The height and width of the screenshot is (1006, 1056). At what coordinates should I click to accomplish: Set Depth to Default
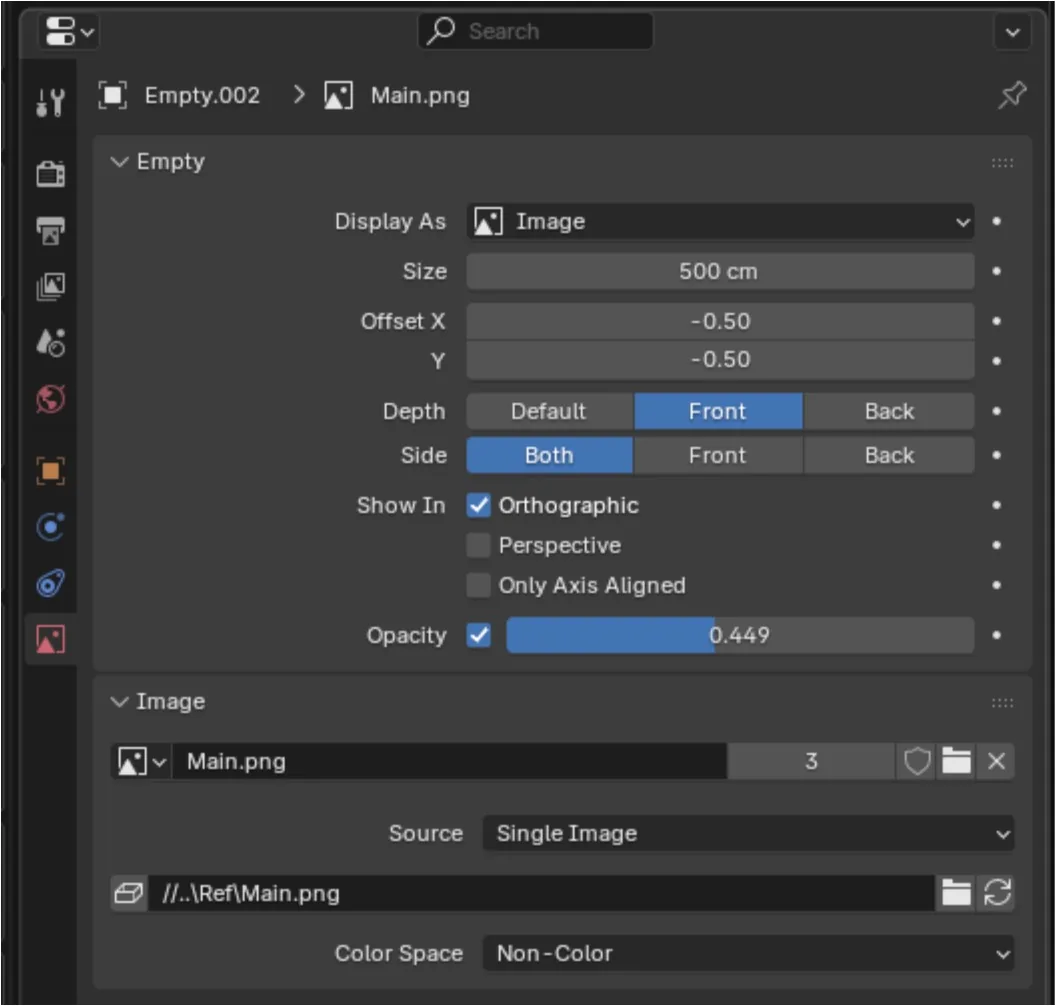pos(550,411)
